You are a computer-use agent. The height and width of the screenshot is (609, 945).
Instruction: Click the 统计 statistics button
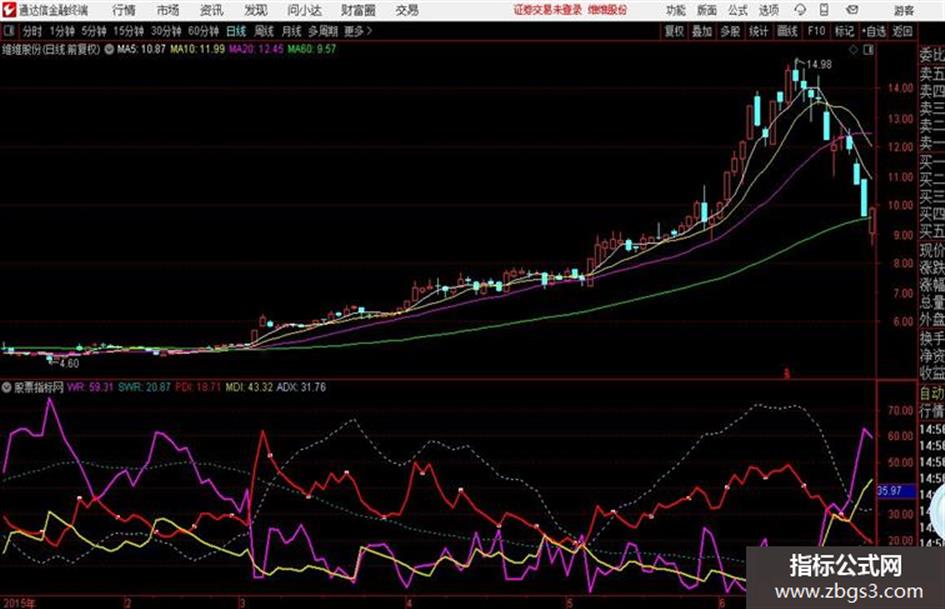759,31
